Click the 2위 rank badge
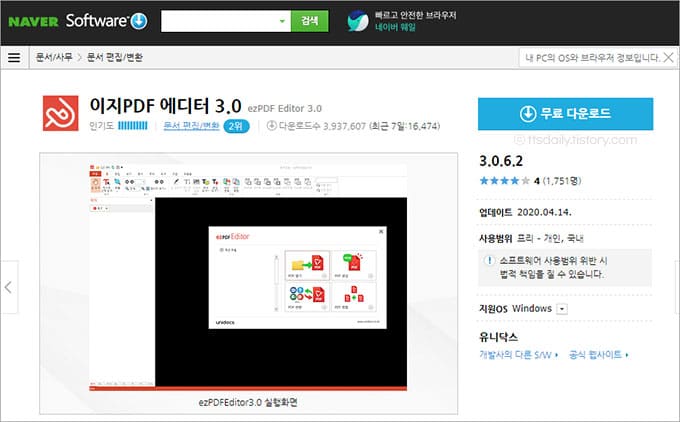680x422 pixels. pyautogui.click(x=236, y=126)
